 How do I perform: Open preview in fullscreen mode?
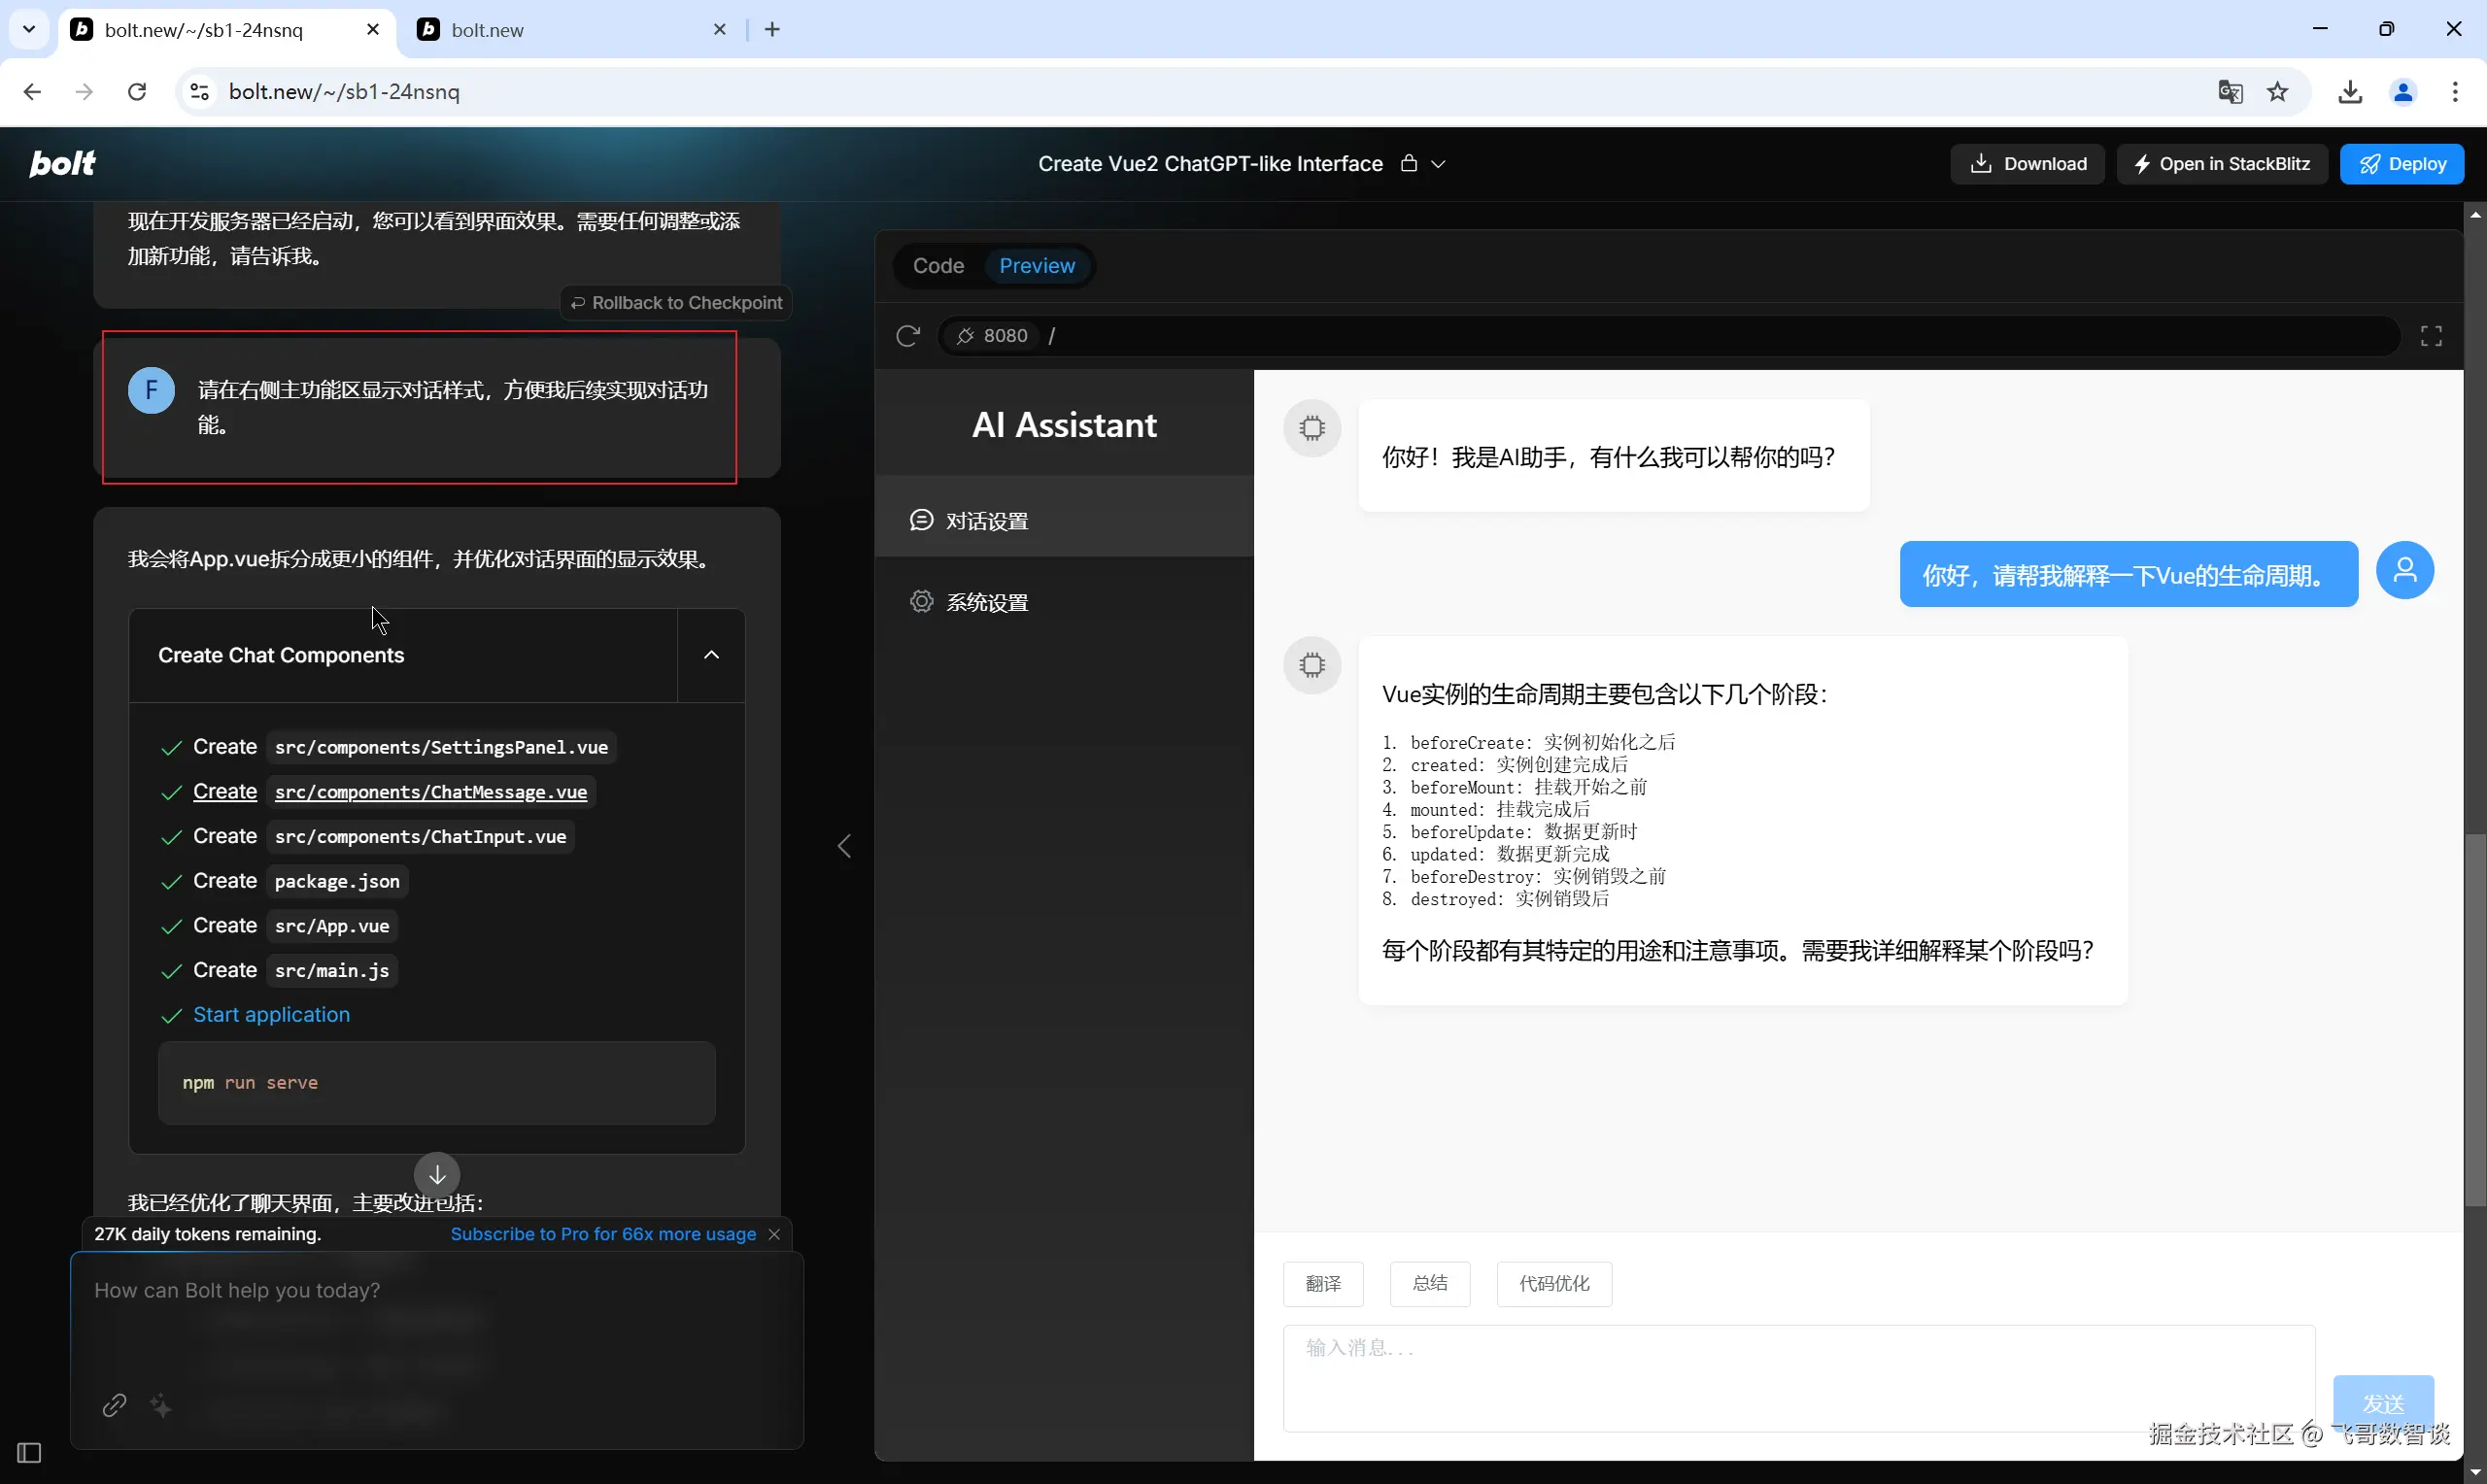pos(2431,336)
